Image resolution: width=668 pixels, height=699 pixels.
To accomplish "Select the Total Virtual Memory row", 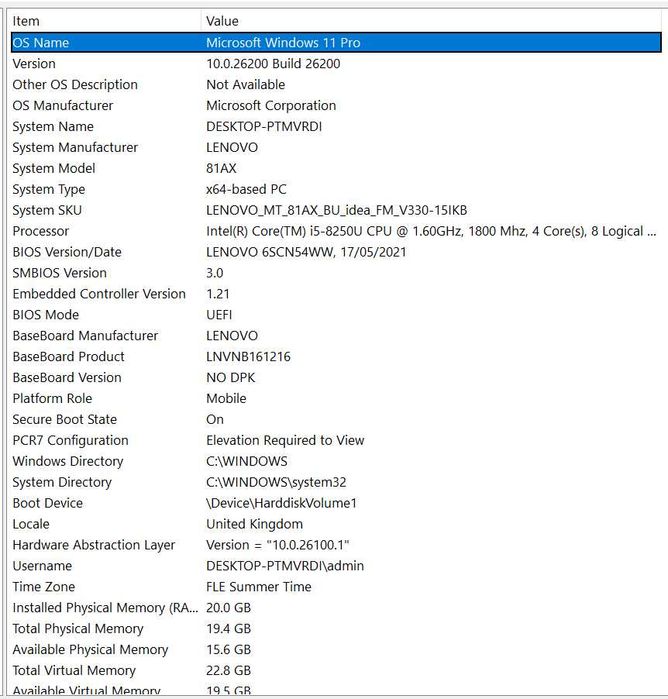I will (x=336, y=671).
